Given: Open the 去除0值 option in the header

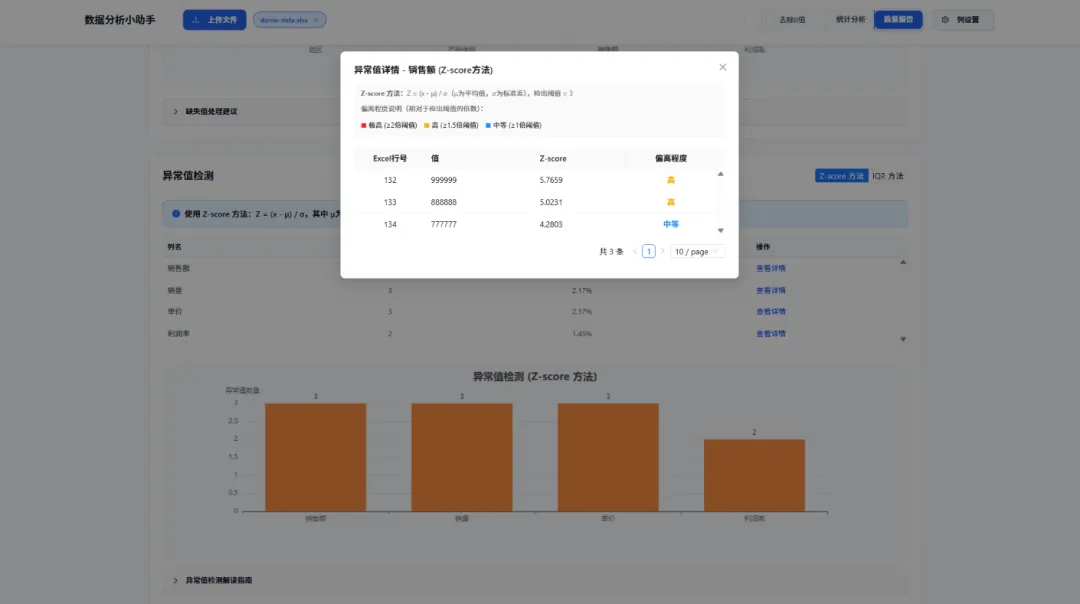Looking at the screenshot, I should [792, 20].
